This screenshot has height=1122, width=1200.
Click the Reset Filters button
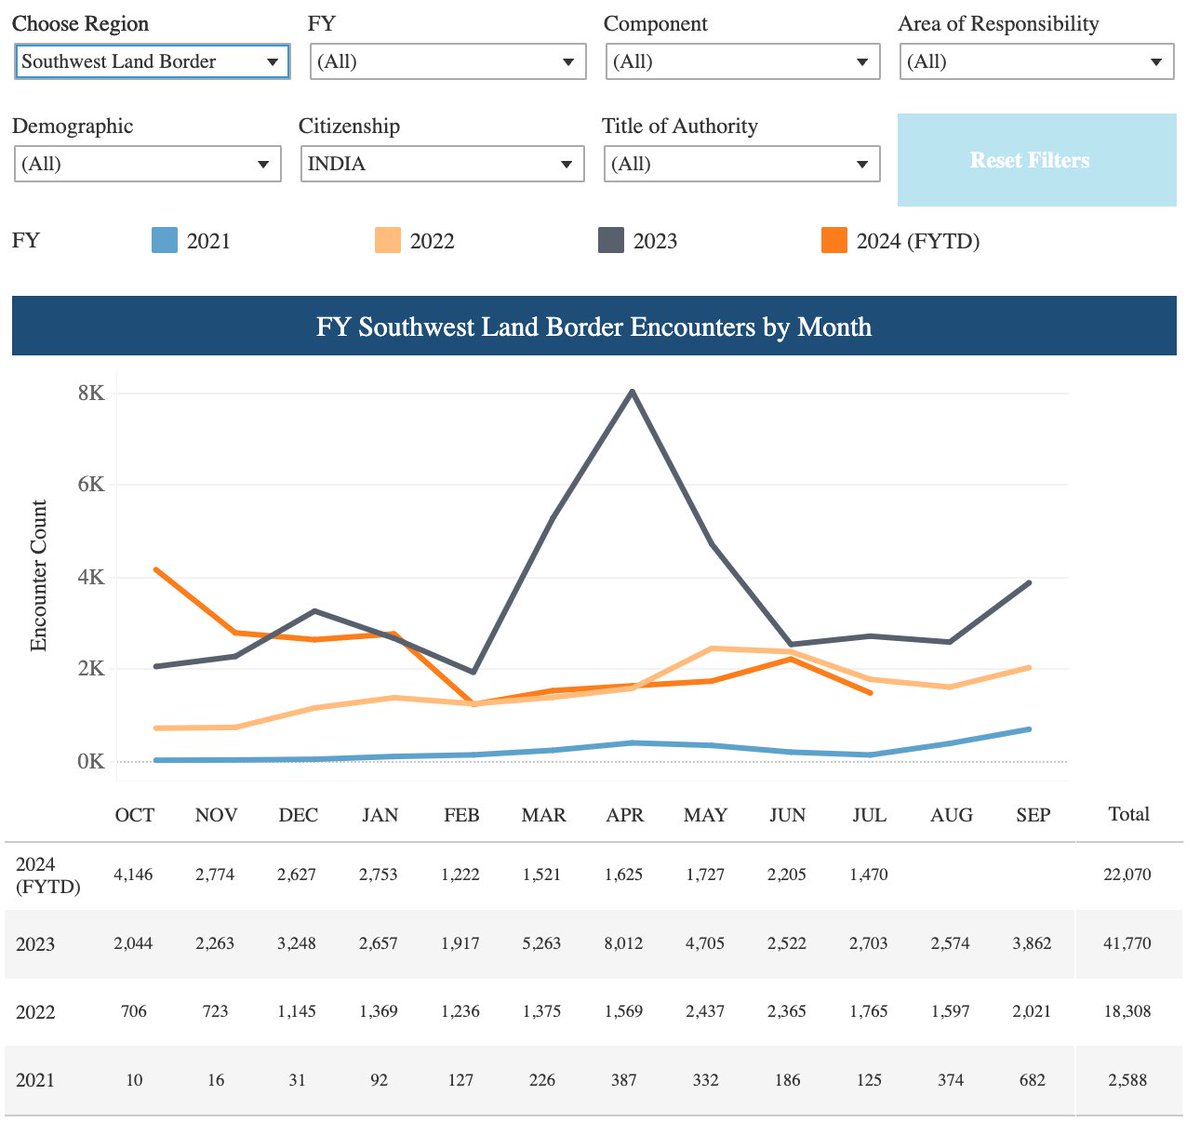[1037, 160]
